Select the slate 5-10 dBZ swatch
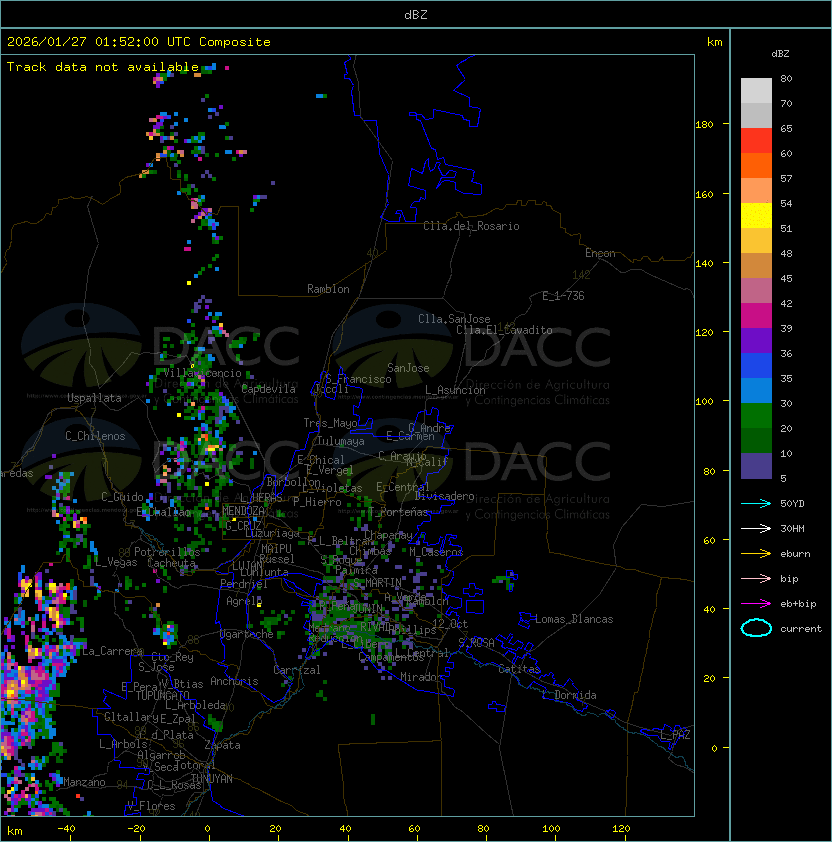This screenshot has width=832, height=842. pos(756,466)
